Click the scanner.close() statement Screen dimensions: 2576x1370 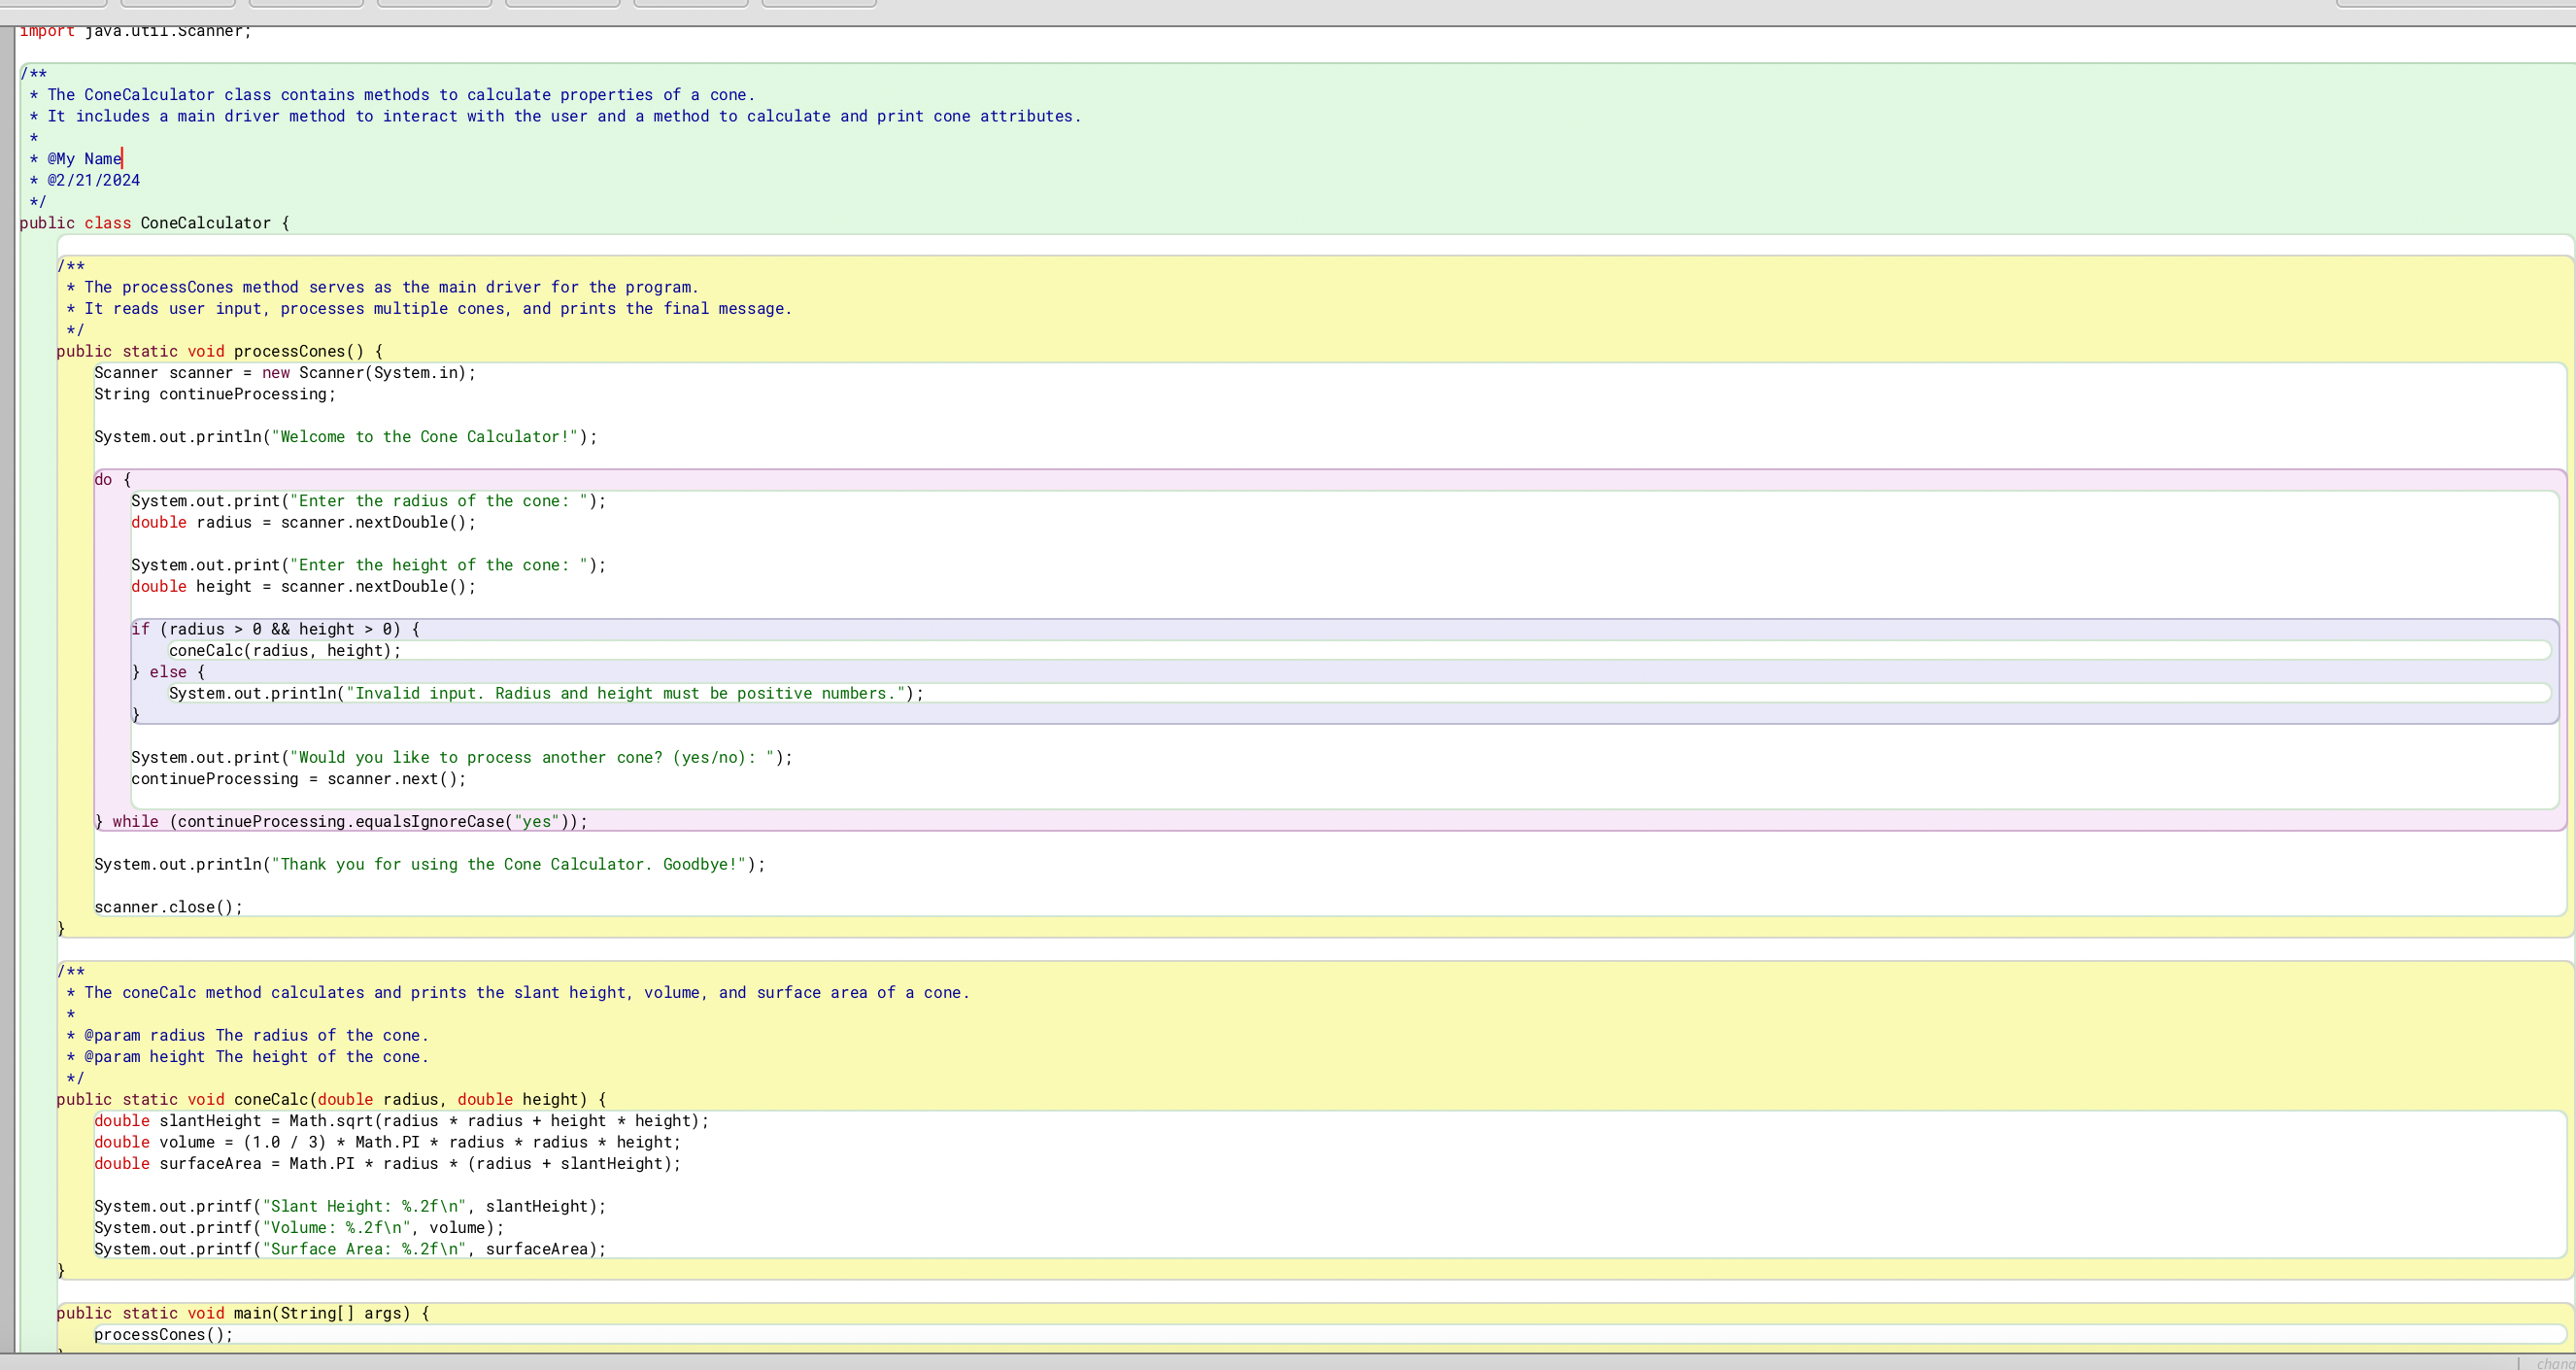[167, 906]
